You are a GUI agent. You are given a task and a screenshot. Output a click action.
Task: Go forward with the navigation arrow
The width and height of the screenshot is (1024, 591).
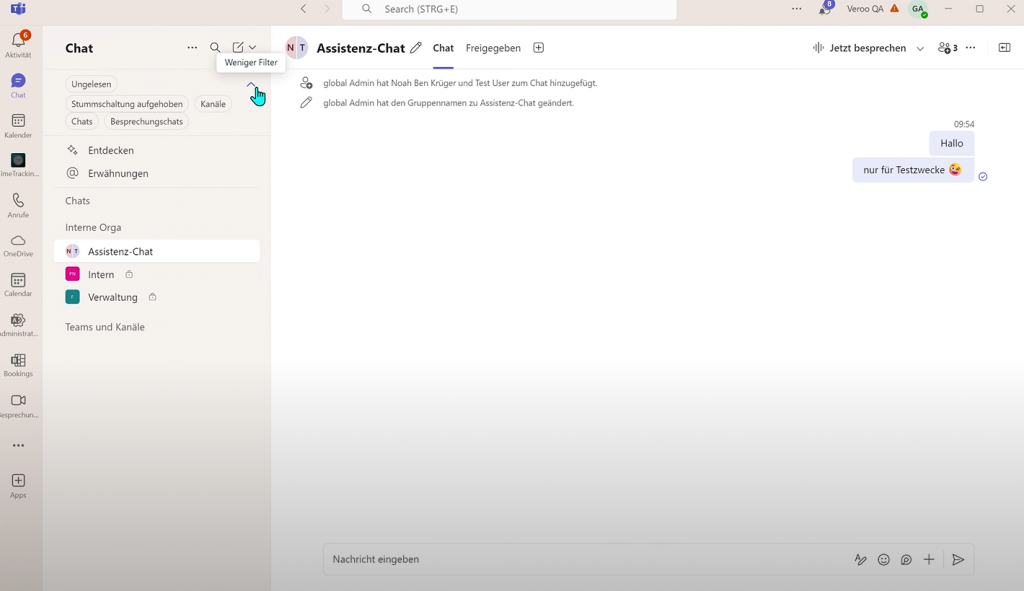coord(327,8)
